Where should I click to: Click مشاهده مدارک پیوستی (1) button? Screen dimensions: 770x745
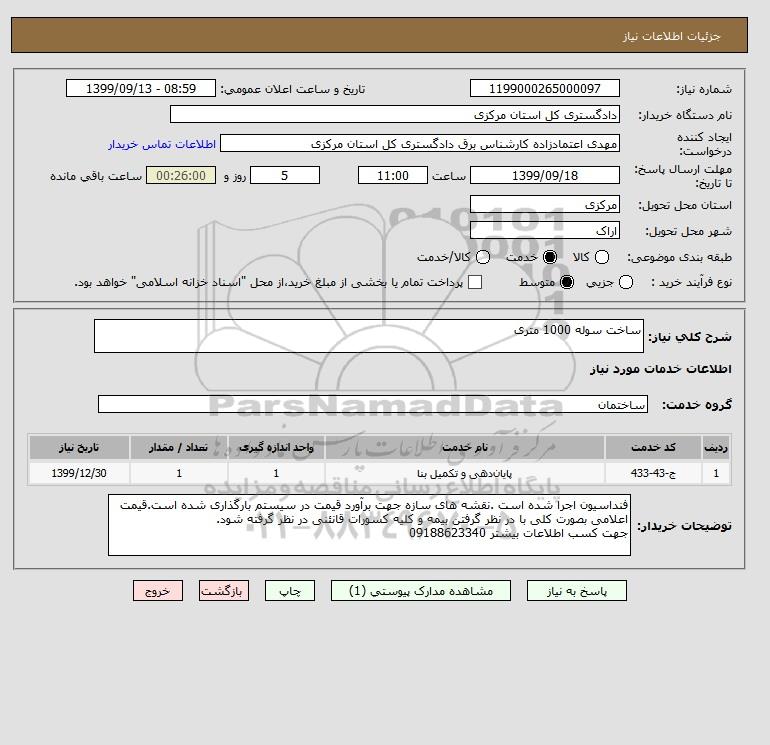coord(421,591)
